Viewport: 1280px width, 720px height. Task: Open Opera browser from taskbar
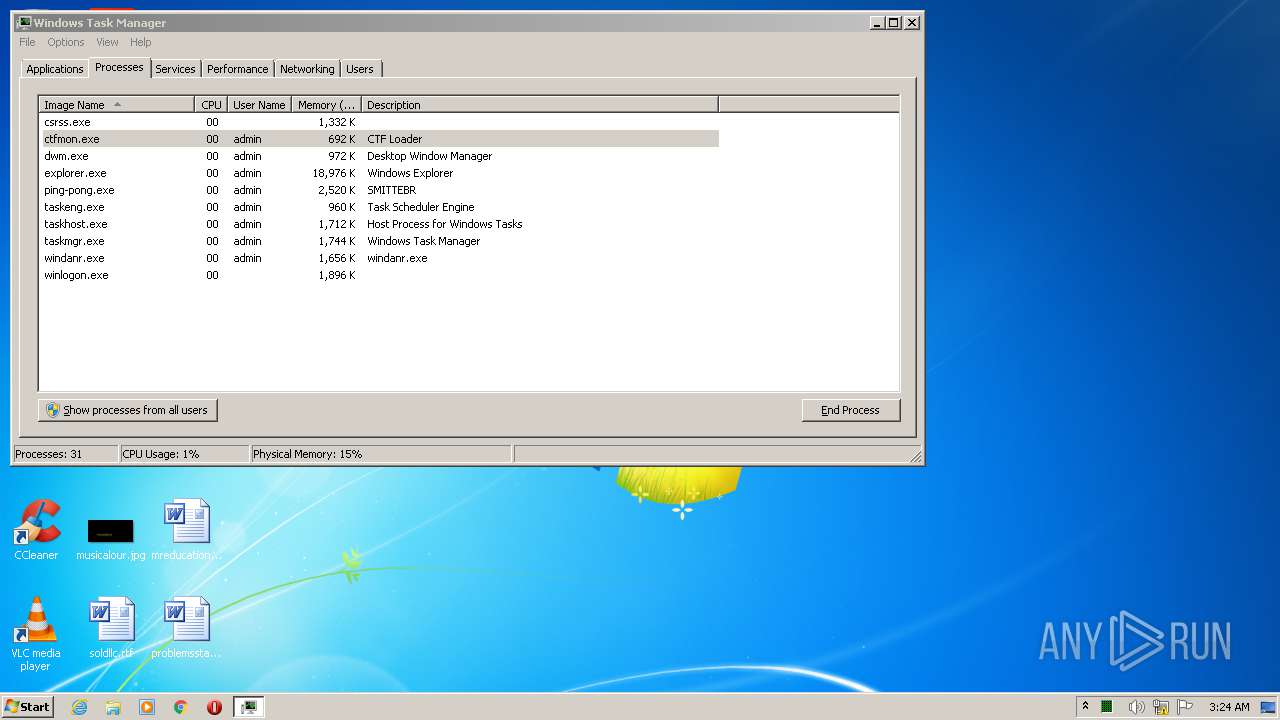[x=214, y=707]
